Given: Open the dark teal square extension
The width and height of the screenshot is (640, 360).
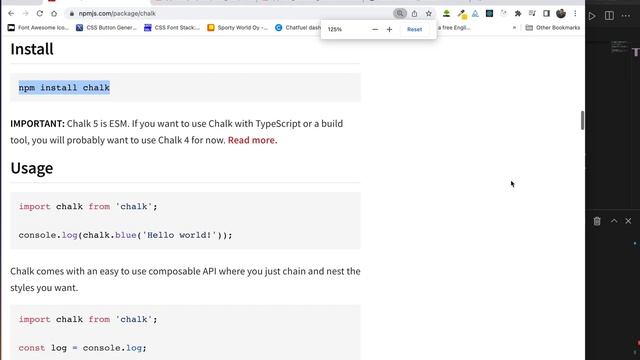Looking at the screenshot, I should [489, 13].
